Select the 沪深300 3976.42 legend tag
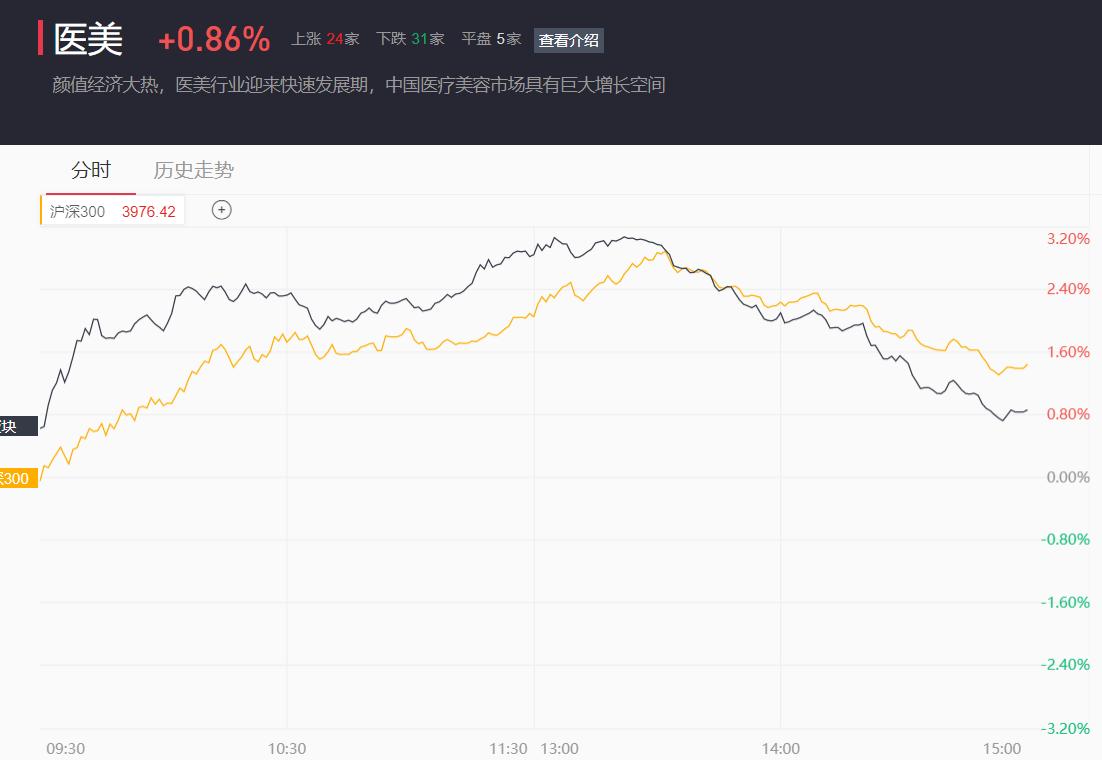 tap(112, 211)
